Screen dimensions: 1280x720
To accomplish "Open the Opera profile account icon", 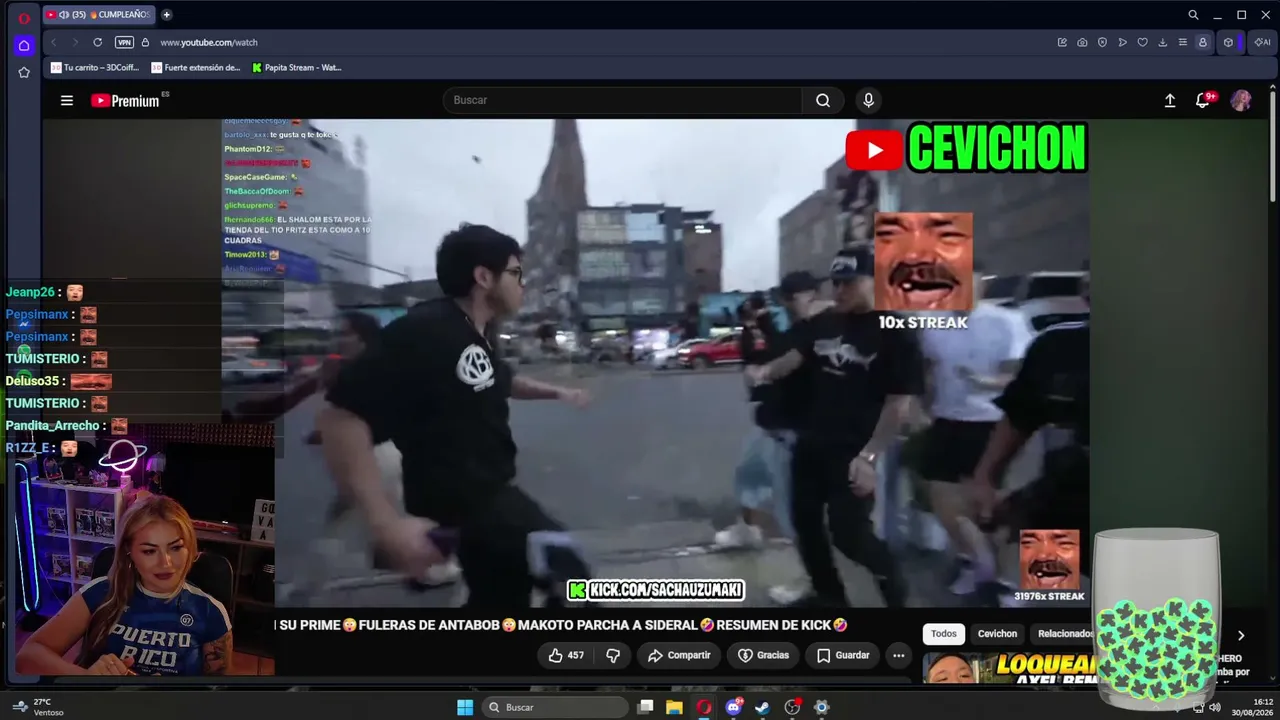I will pyautogui.click(x=1202, y=42).
